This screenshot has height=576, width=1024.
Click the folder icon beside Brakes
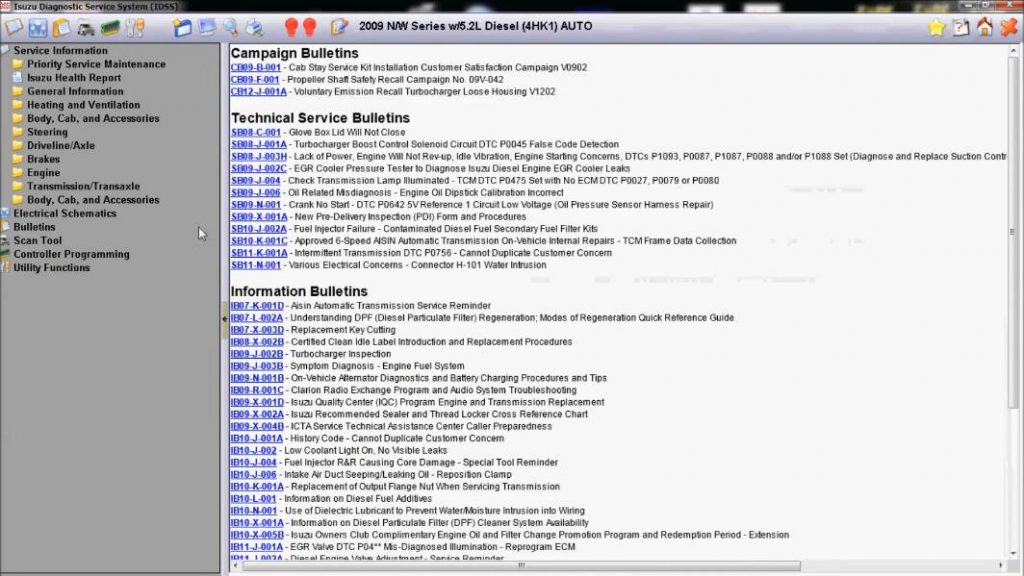tap(18, 159)
